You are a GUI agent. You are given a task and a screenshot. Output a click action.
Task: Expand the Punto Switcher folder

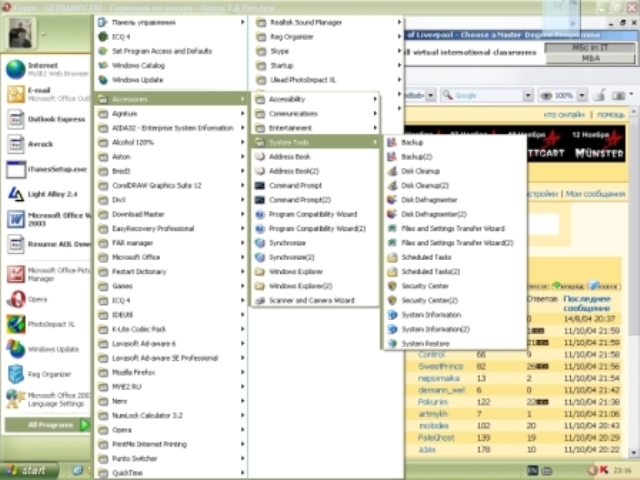171,459
